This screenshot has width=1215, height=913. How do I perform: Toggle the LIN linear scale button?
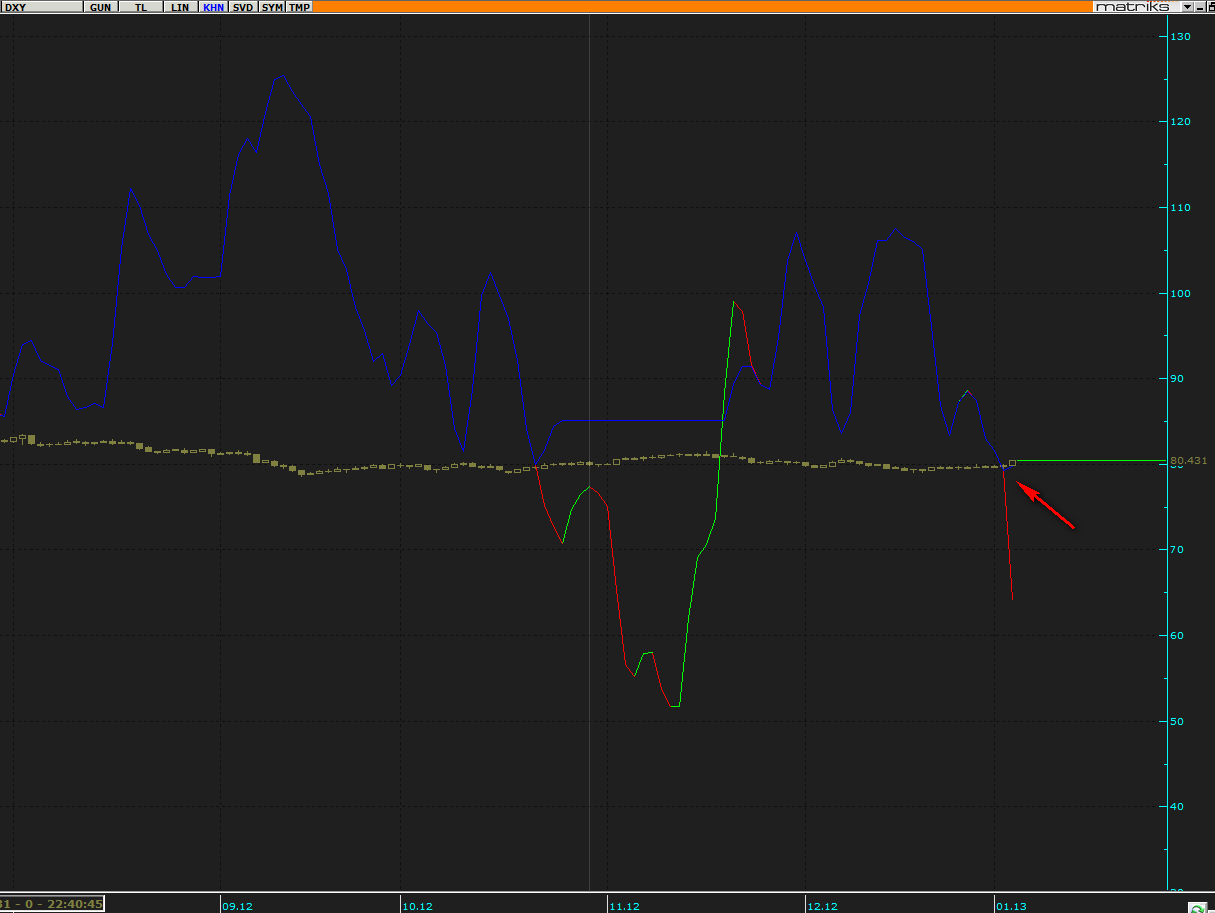pyautogui.click(x=179, y=7)
